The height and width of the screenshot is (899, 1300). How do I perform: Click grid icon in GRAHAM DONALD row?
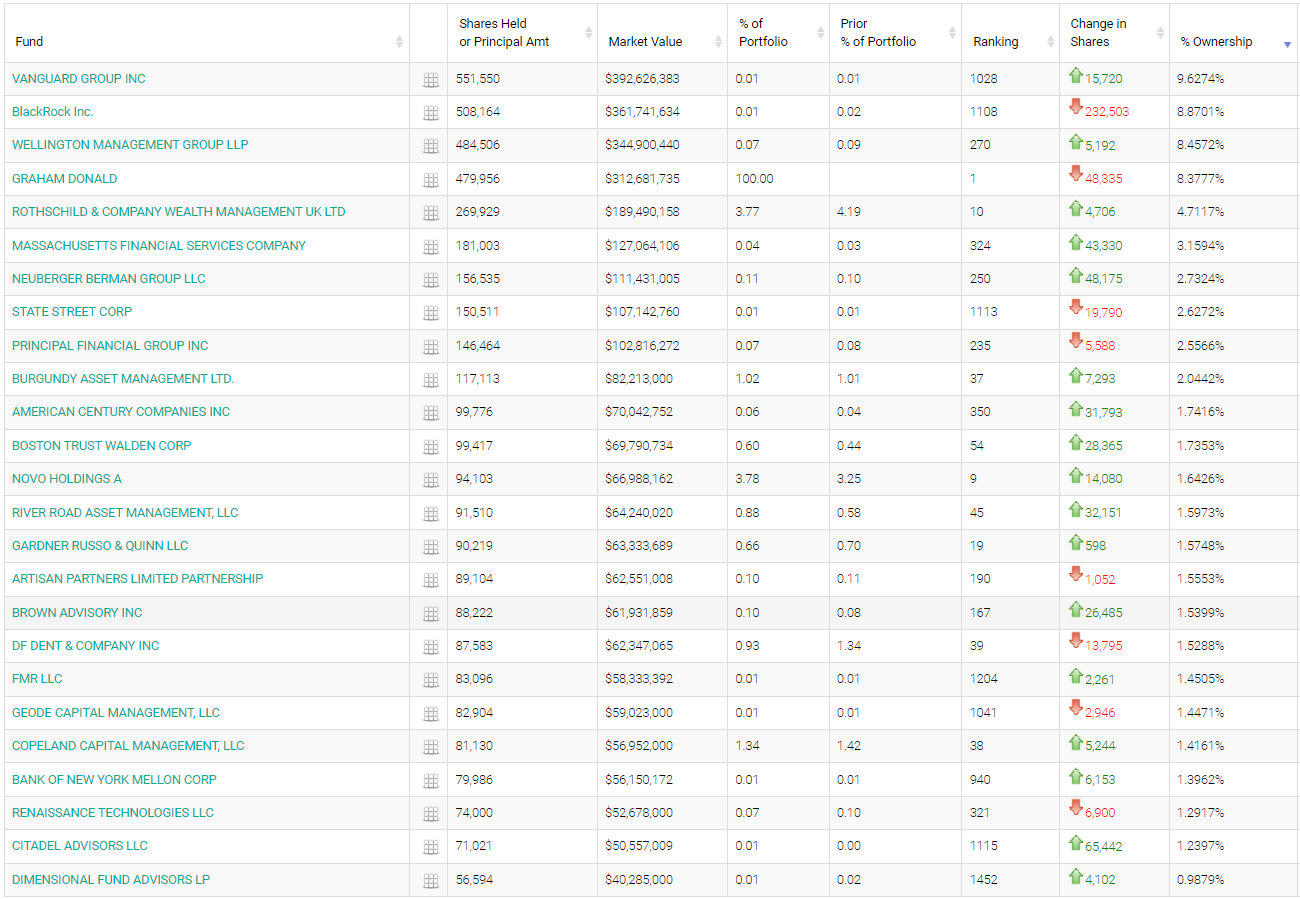point(431,180)
